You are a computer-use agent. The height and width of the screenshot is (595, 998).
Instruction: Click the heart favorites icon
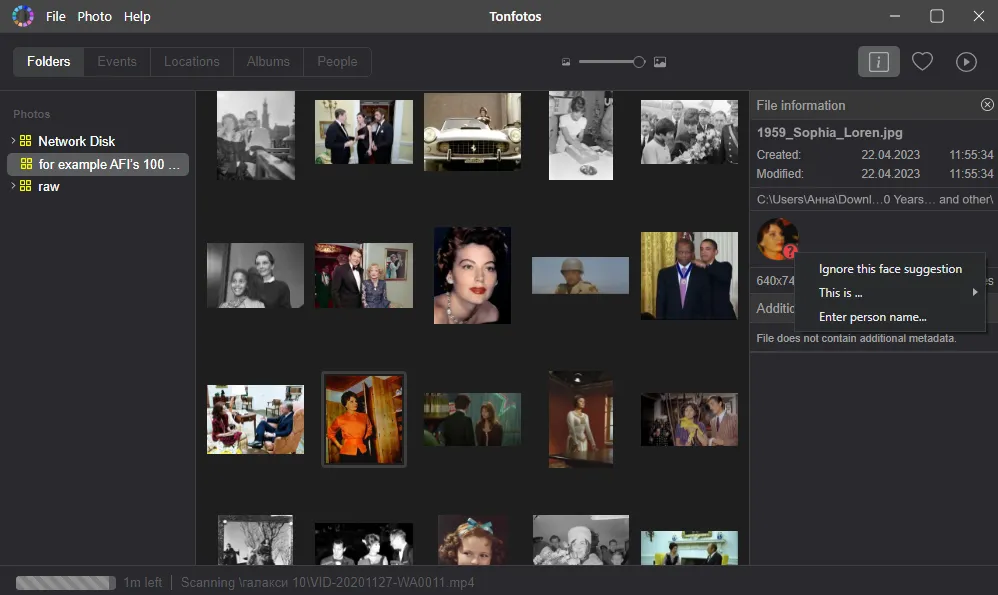point(922,62)
